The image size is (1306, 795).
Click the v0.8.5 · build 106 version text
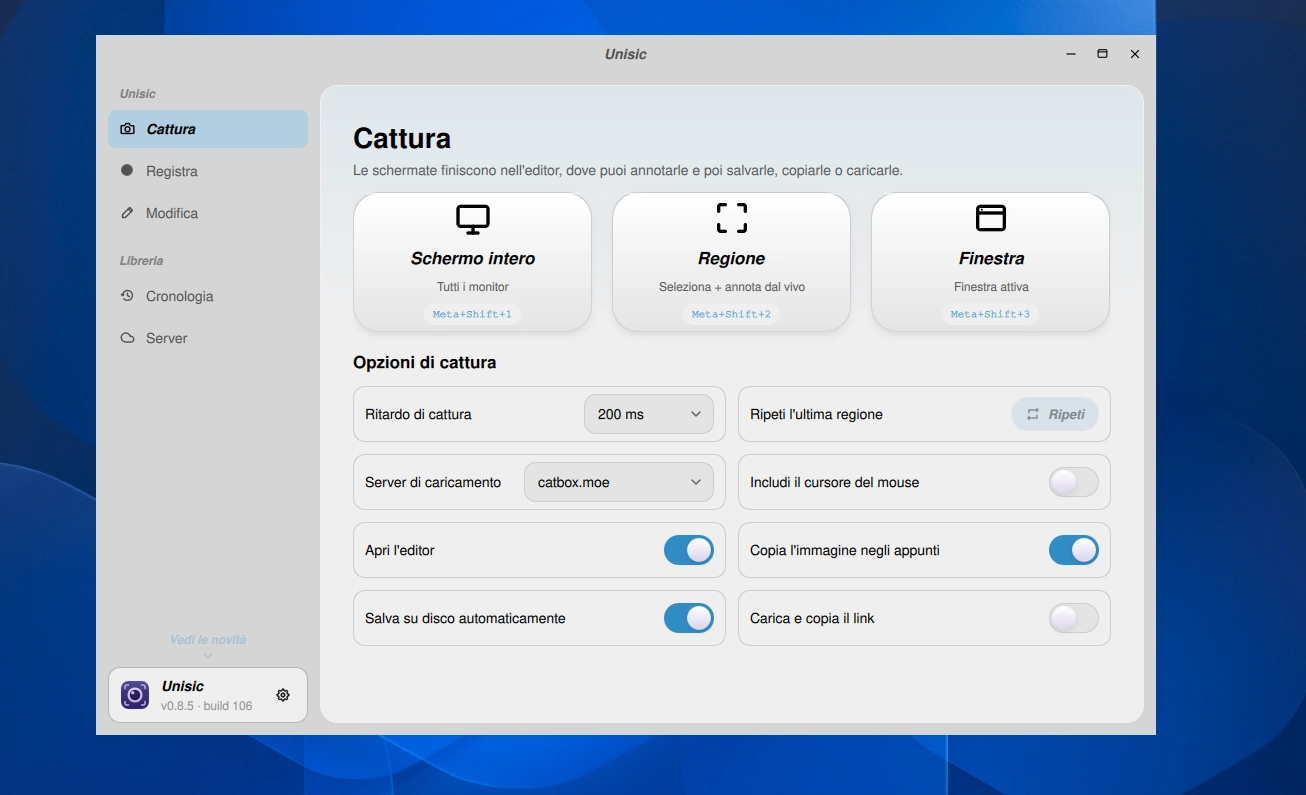coord(207,706)
